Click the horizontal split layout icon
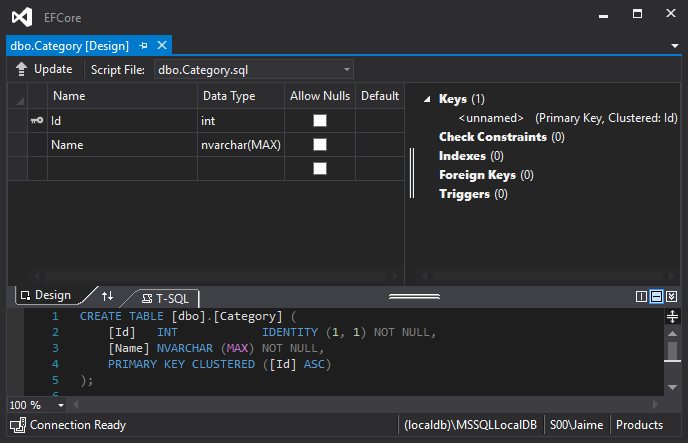This screenshot has height=443, width=688. click(x=657, y=297)
